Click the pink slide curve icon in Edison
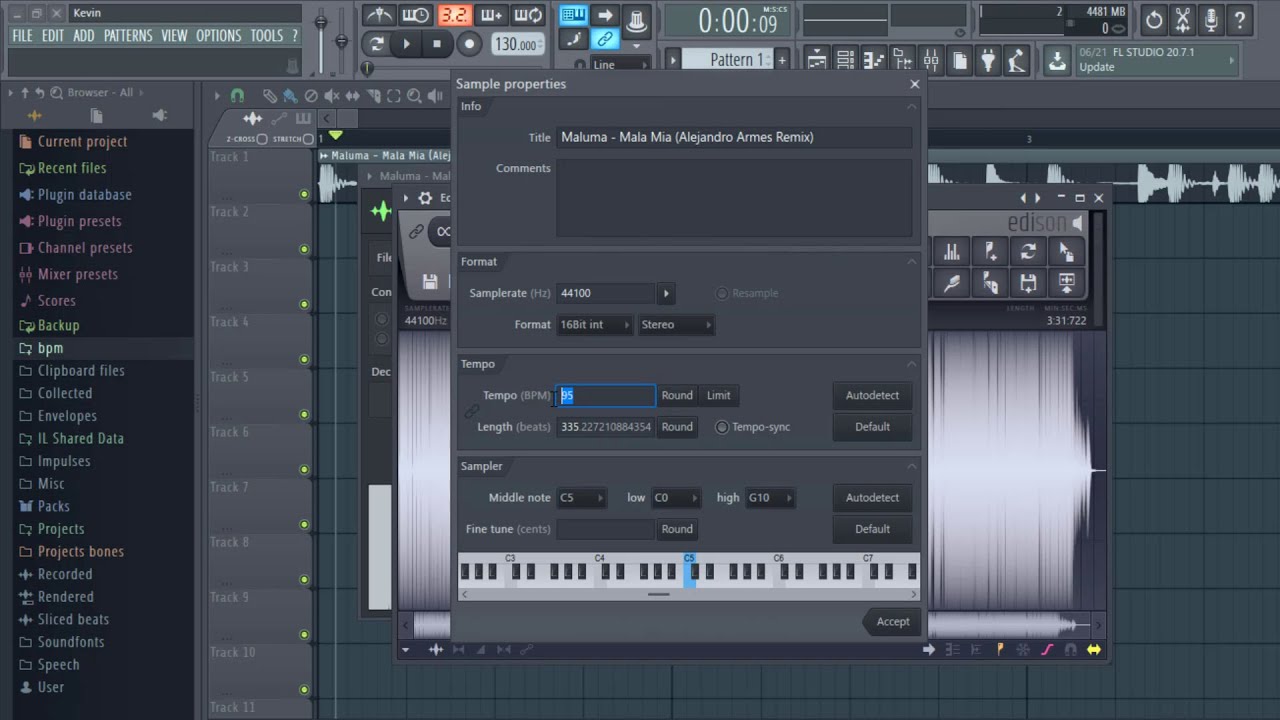Image resolution: width=1280 pixels, height=720 pixels. [1047, 650]
